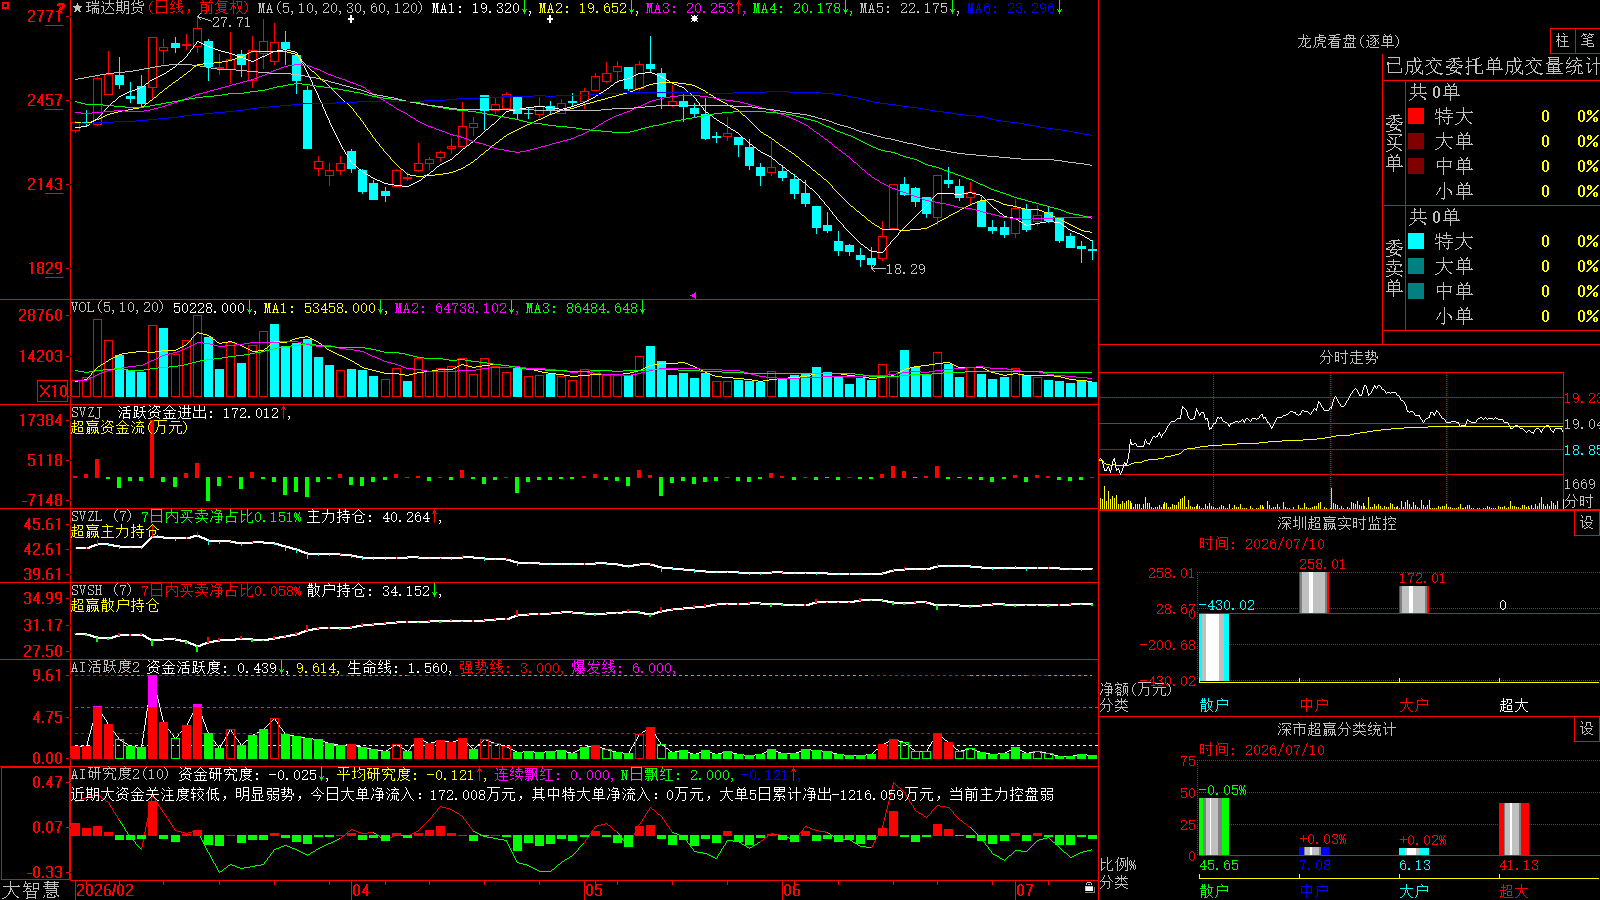Open the SVSH (7) indicator label

[101, 591]
